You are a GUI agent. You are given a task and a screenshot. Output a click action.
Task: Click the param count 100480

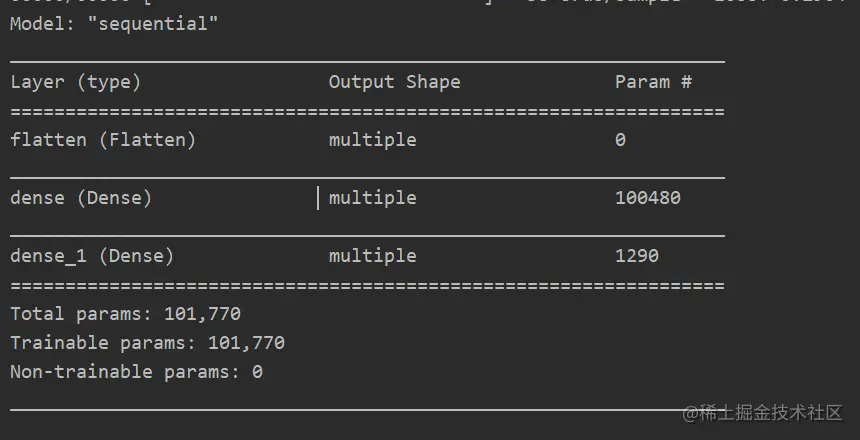click(648, 198)
